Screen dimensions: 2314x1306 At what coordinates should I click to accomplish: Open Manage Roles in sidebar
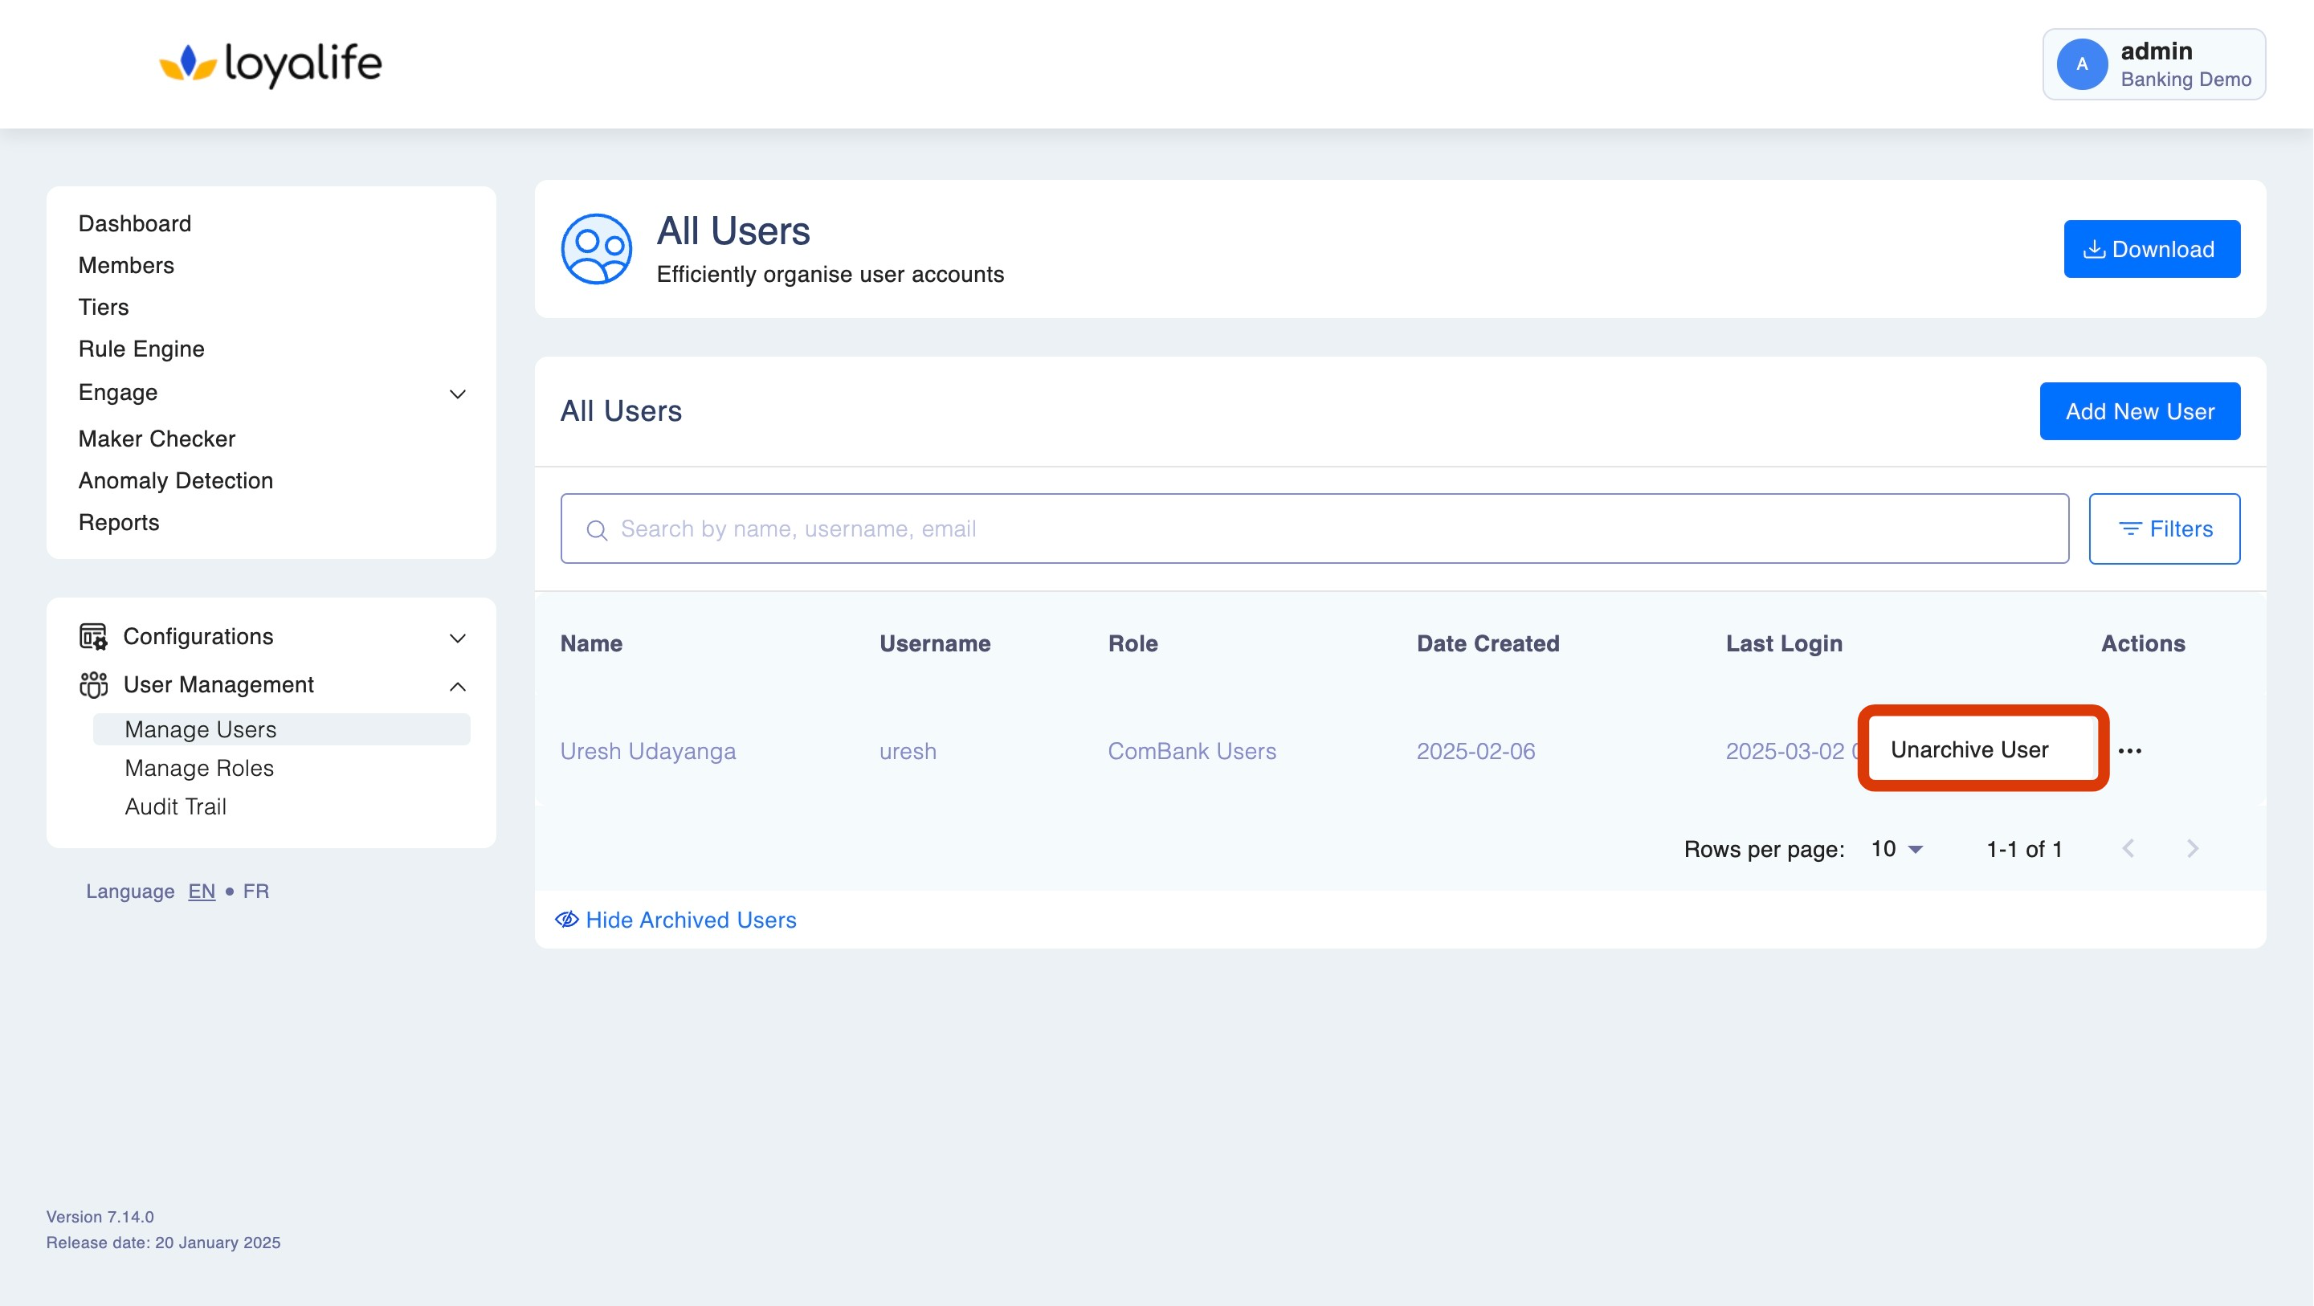(x=199, y=768)
